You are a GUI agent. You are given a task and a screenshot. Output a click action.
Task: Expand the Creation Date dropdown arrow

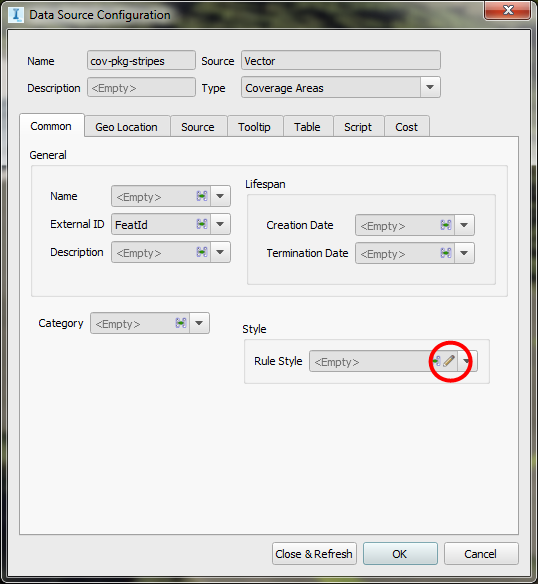[x=464, y=225]
